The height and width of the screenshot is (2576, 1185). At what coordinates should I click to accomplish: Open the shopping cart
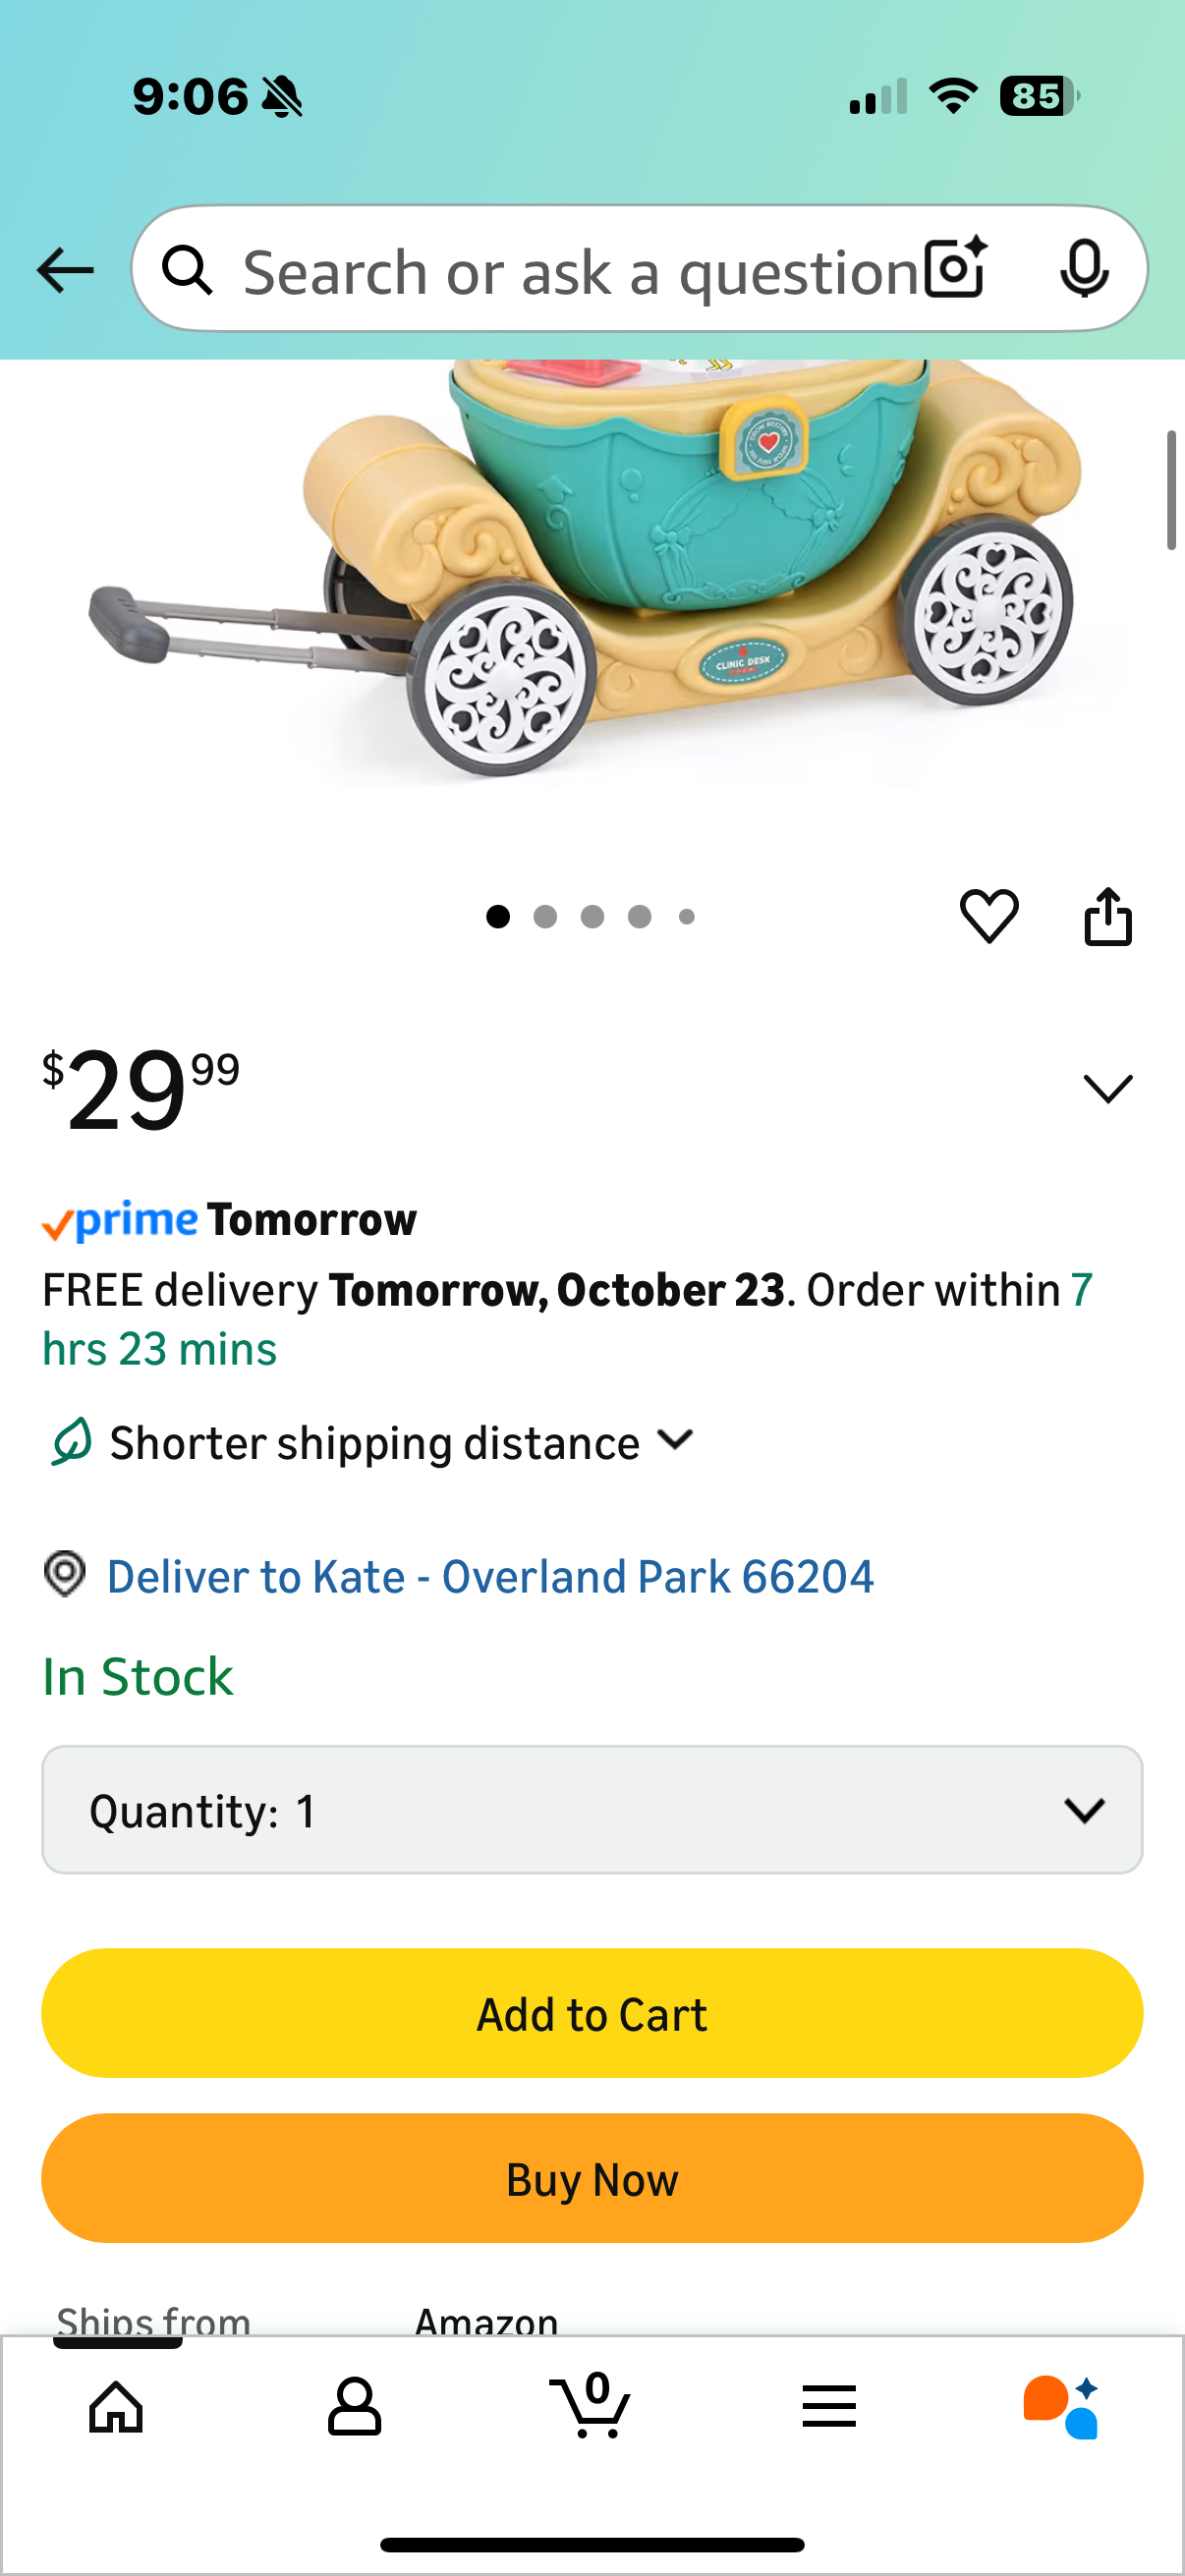[x=591, y=2406]
